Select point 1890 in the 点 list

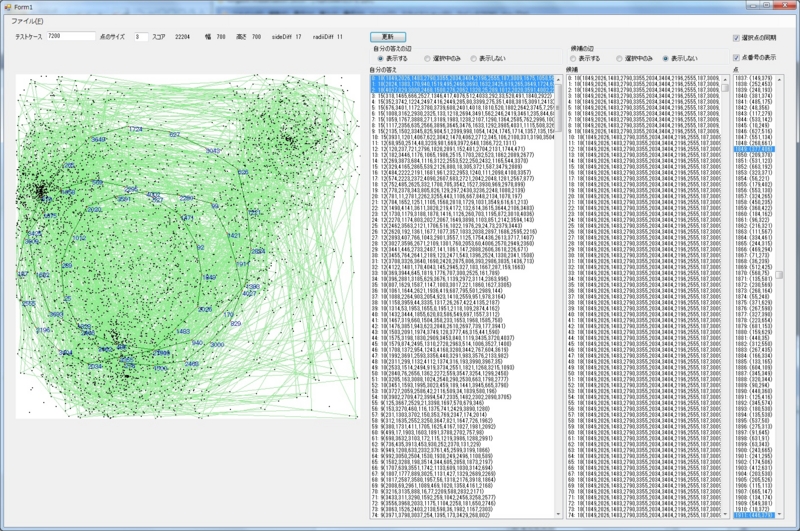pos(754,391)
